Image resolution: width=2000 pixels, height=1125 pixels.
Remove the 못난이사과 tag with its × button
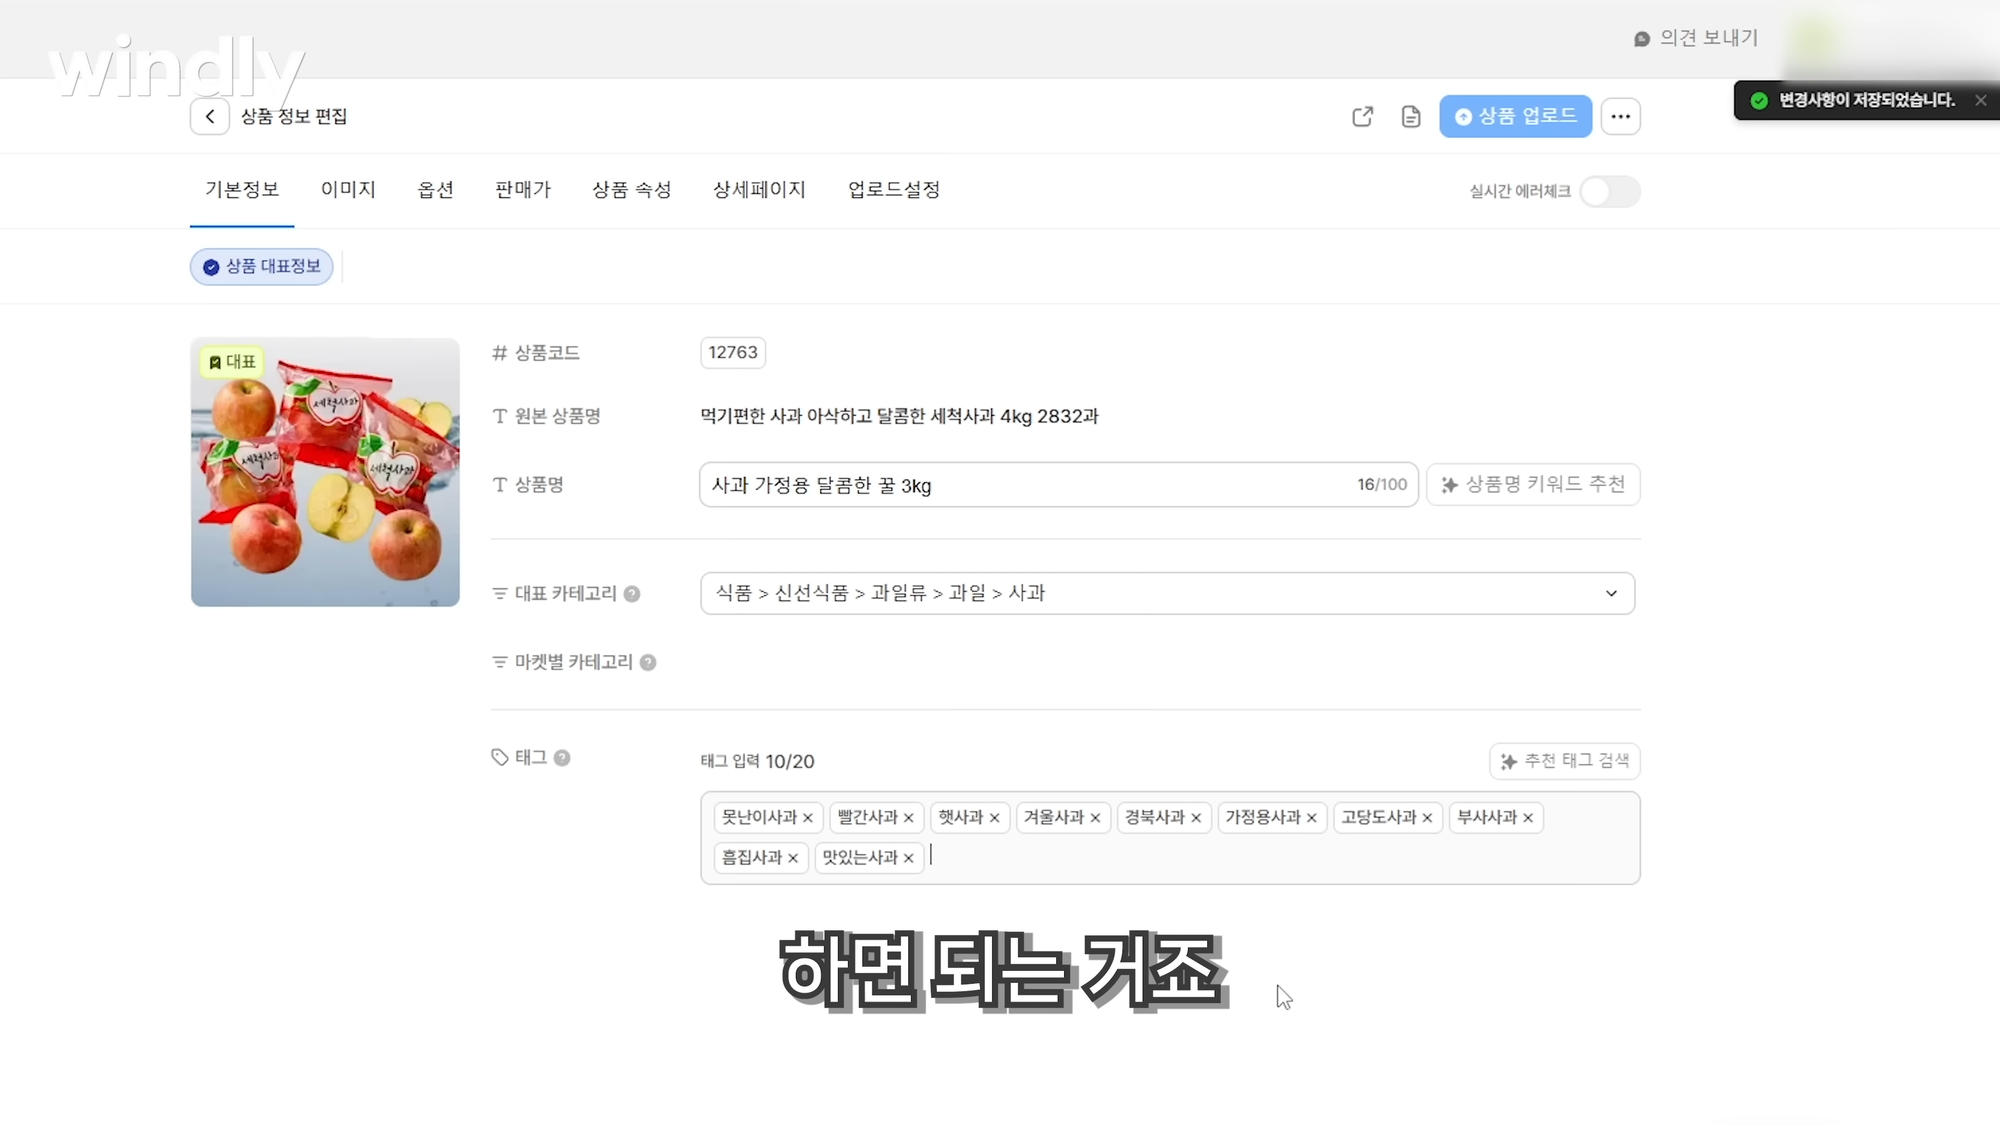808,817
